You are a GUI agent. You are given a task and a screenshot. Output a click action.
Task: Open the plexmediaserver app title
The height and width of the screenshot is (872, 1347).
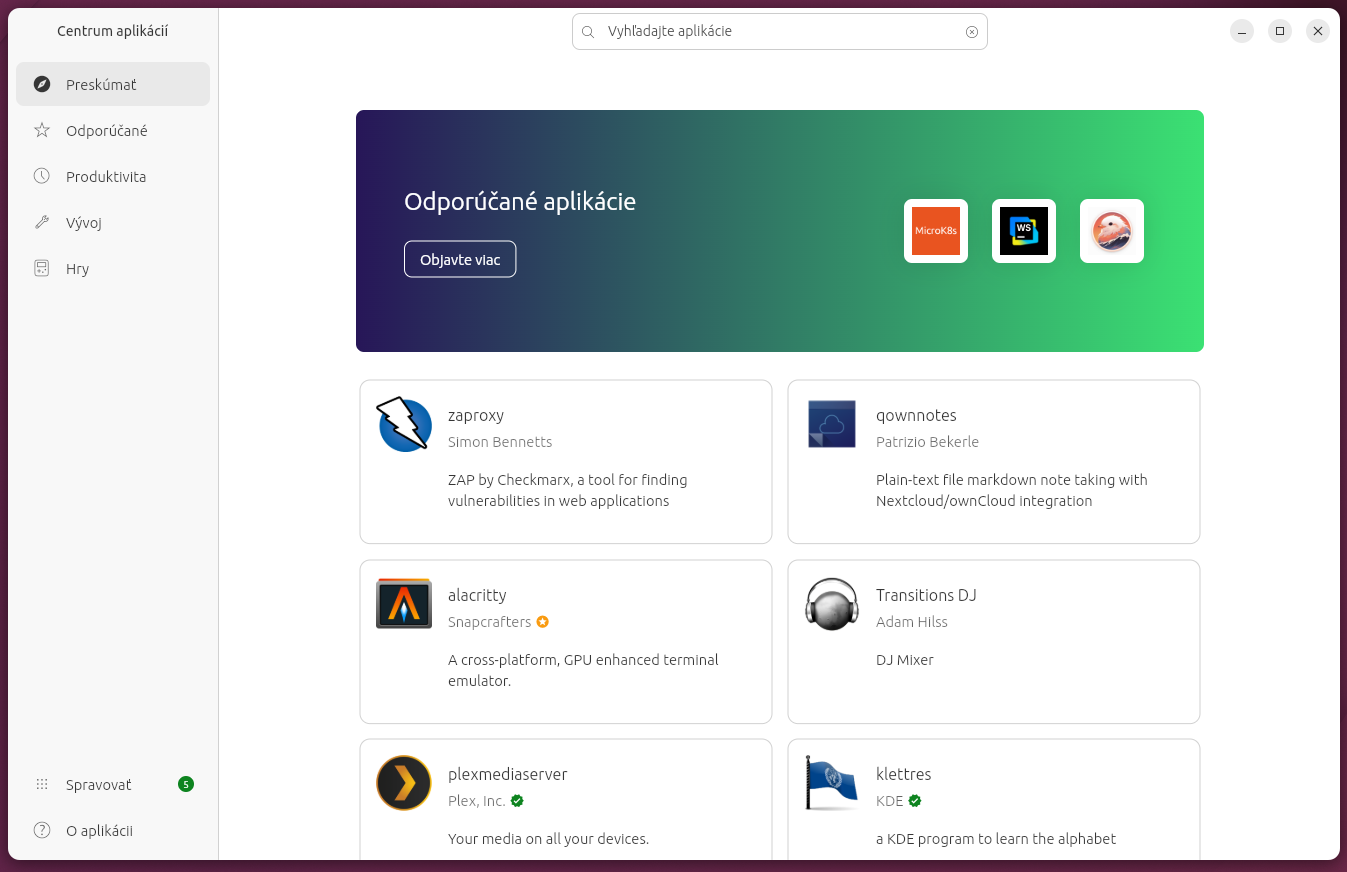pos(508,774)
